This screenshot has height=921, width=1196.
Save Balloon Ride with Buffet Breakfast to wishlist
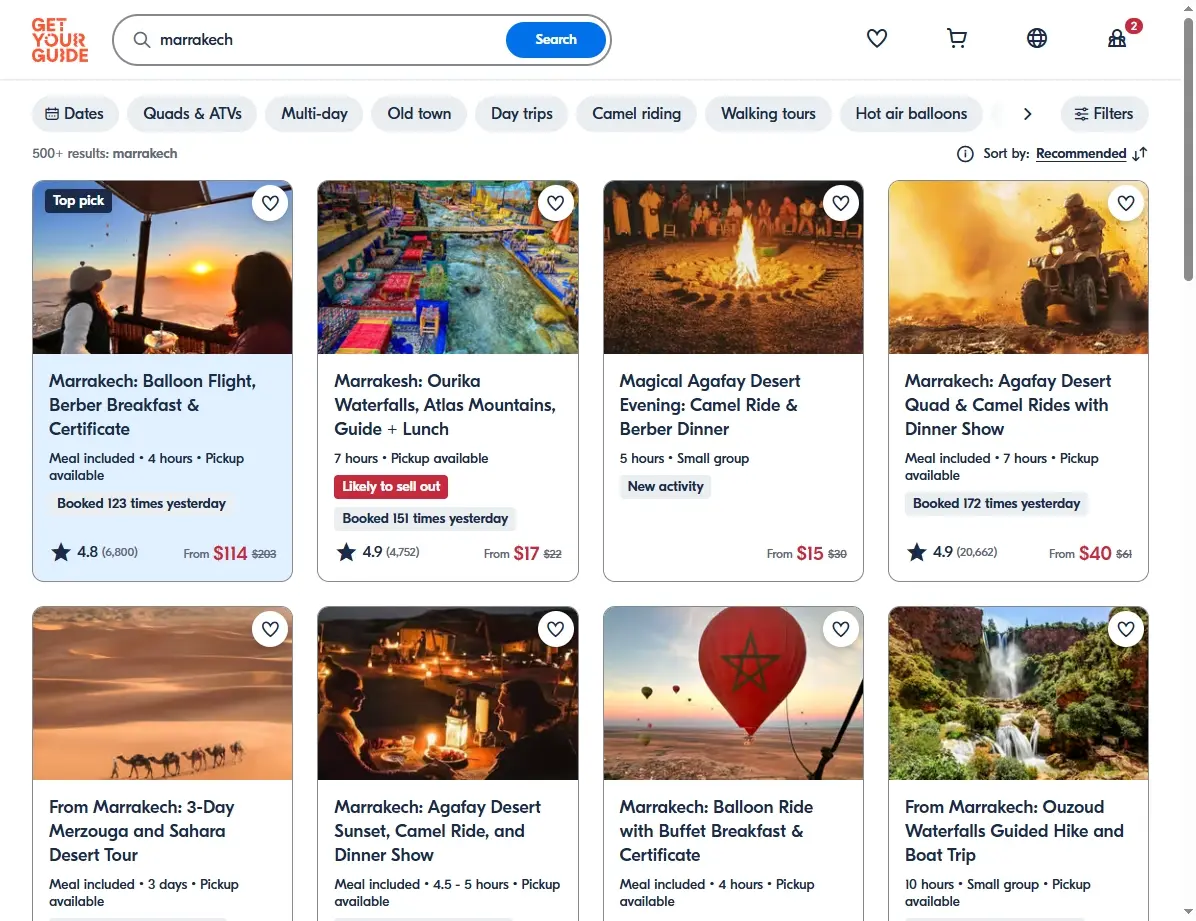841,629
